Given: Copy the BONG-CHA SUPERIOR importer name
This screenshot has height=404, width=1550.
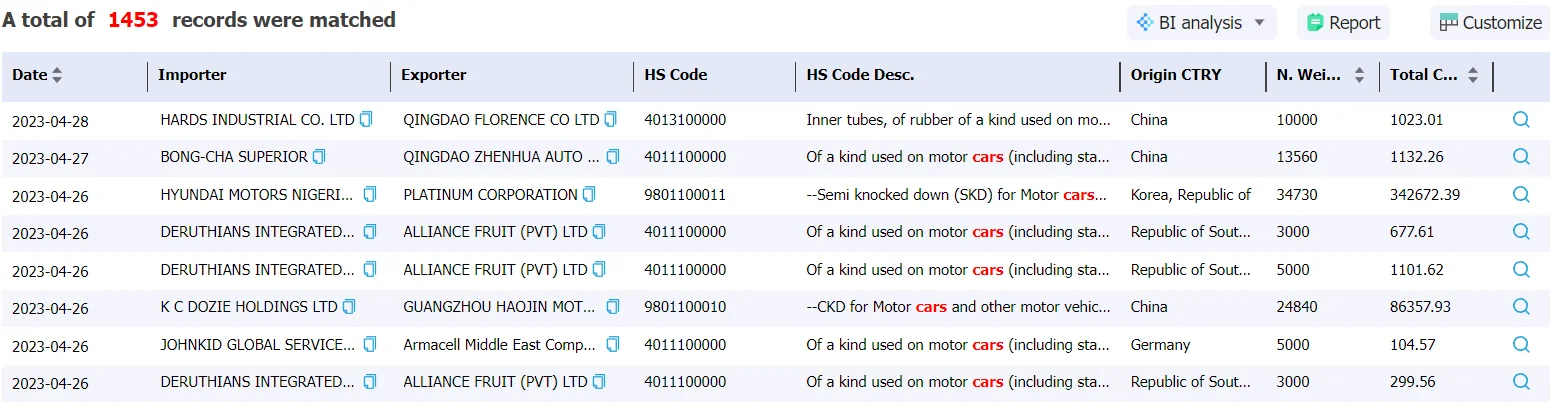Looking at the screenshot, I should tap(319, 157).
